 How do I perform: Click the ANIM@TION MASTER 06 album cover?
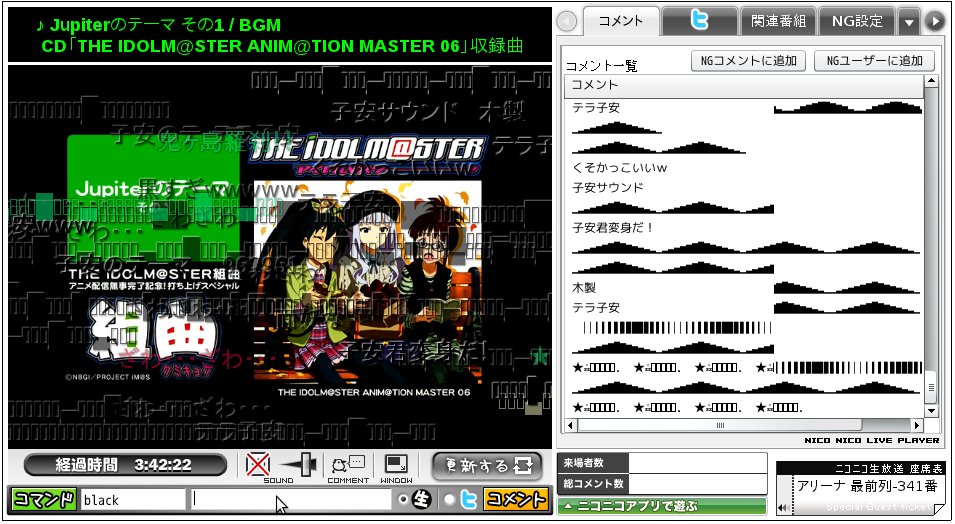(x=367, y=283)
